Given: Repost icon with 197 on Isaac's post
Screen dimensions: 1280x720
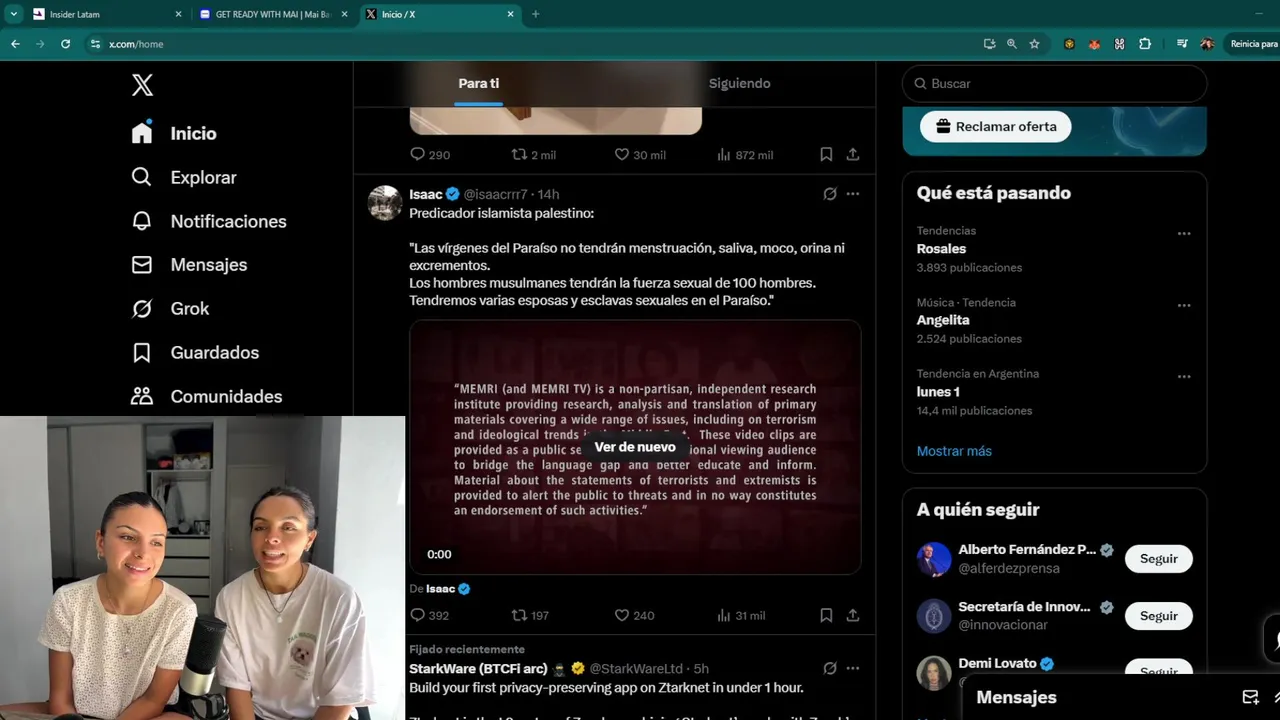Looking at the screenshot, I should pos(520,615).
